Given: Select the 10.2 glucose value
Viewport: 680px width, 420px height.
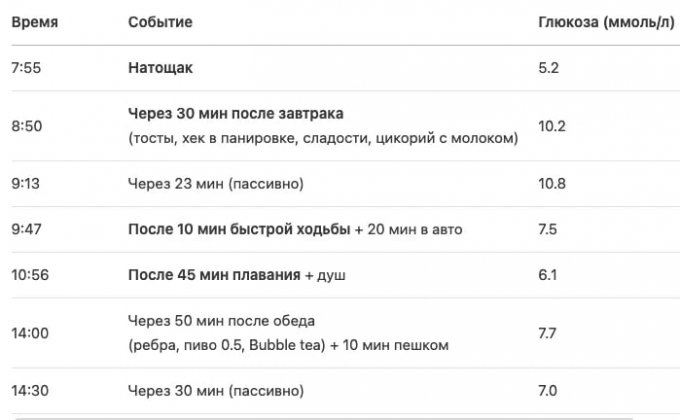Looking at the screenshot, I should (x=552, y=126).
